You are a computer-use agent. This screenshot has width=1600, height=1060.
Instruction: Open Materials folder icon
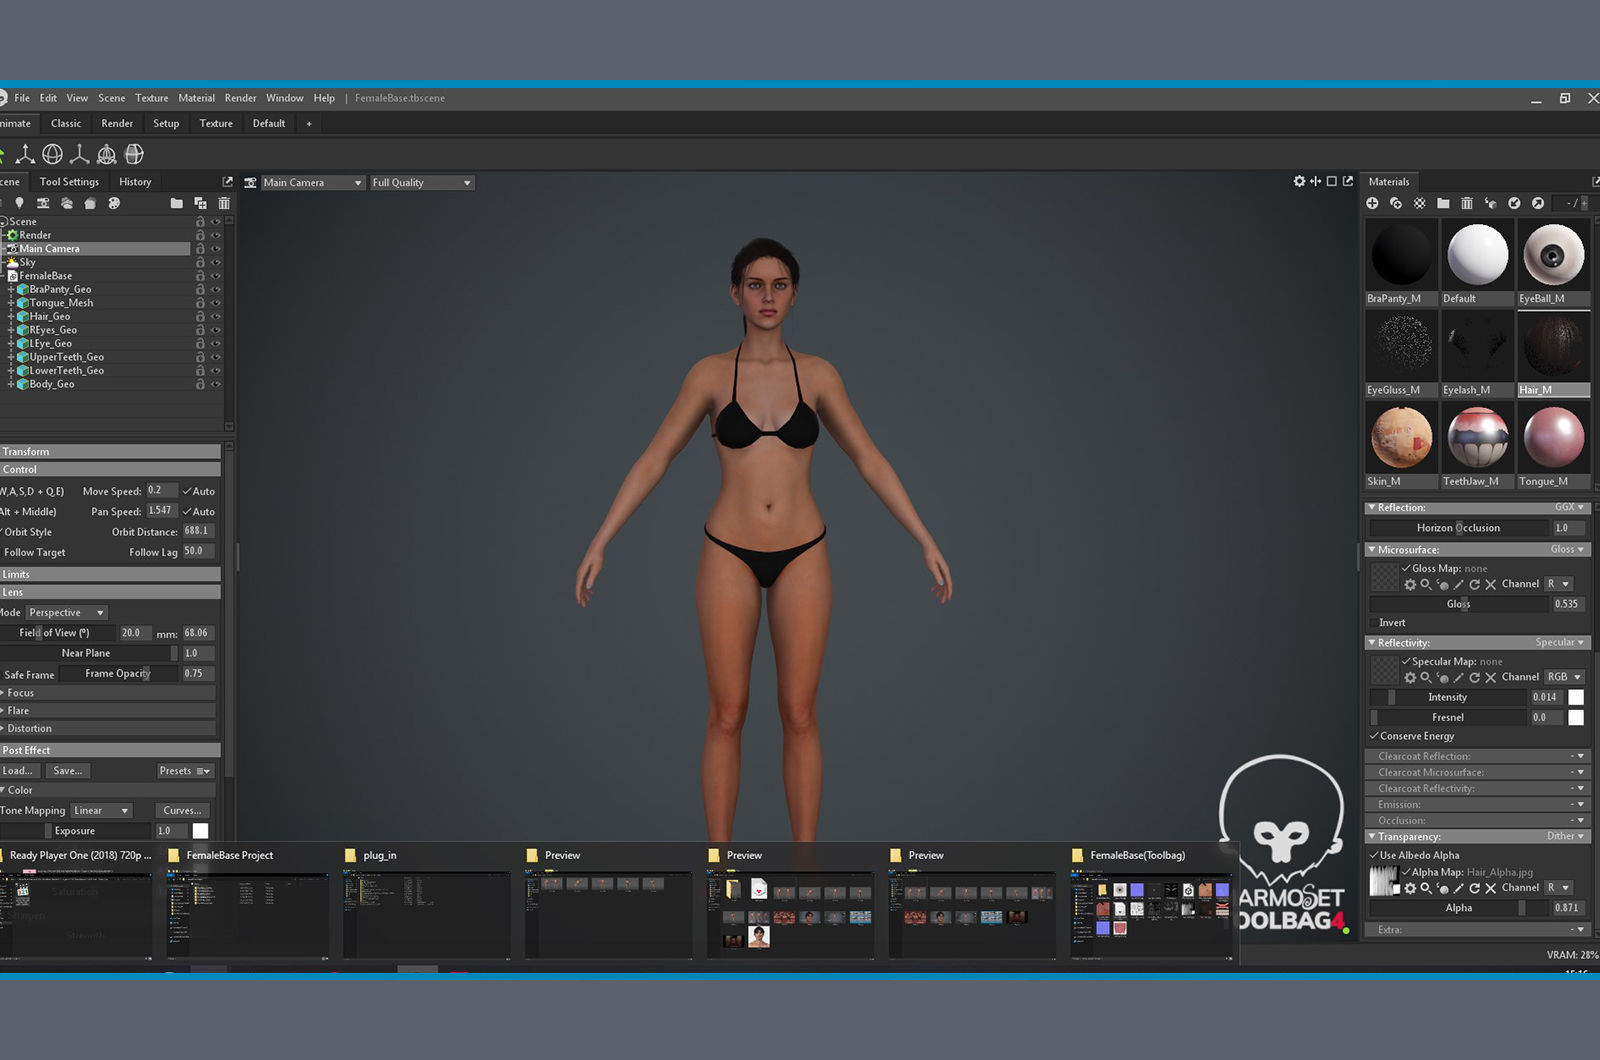click(1443, 203)
